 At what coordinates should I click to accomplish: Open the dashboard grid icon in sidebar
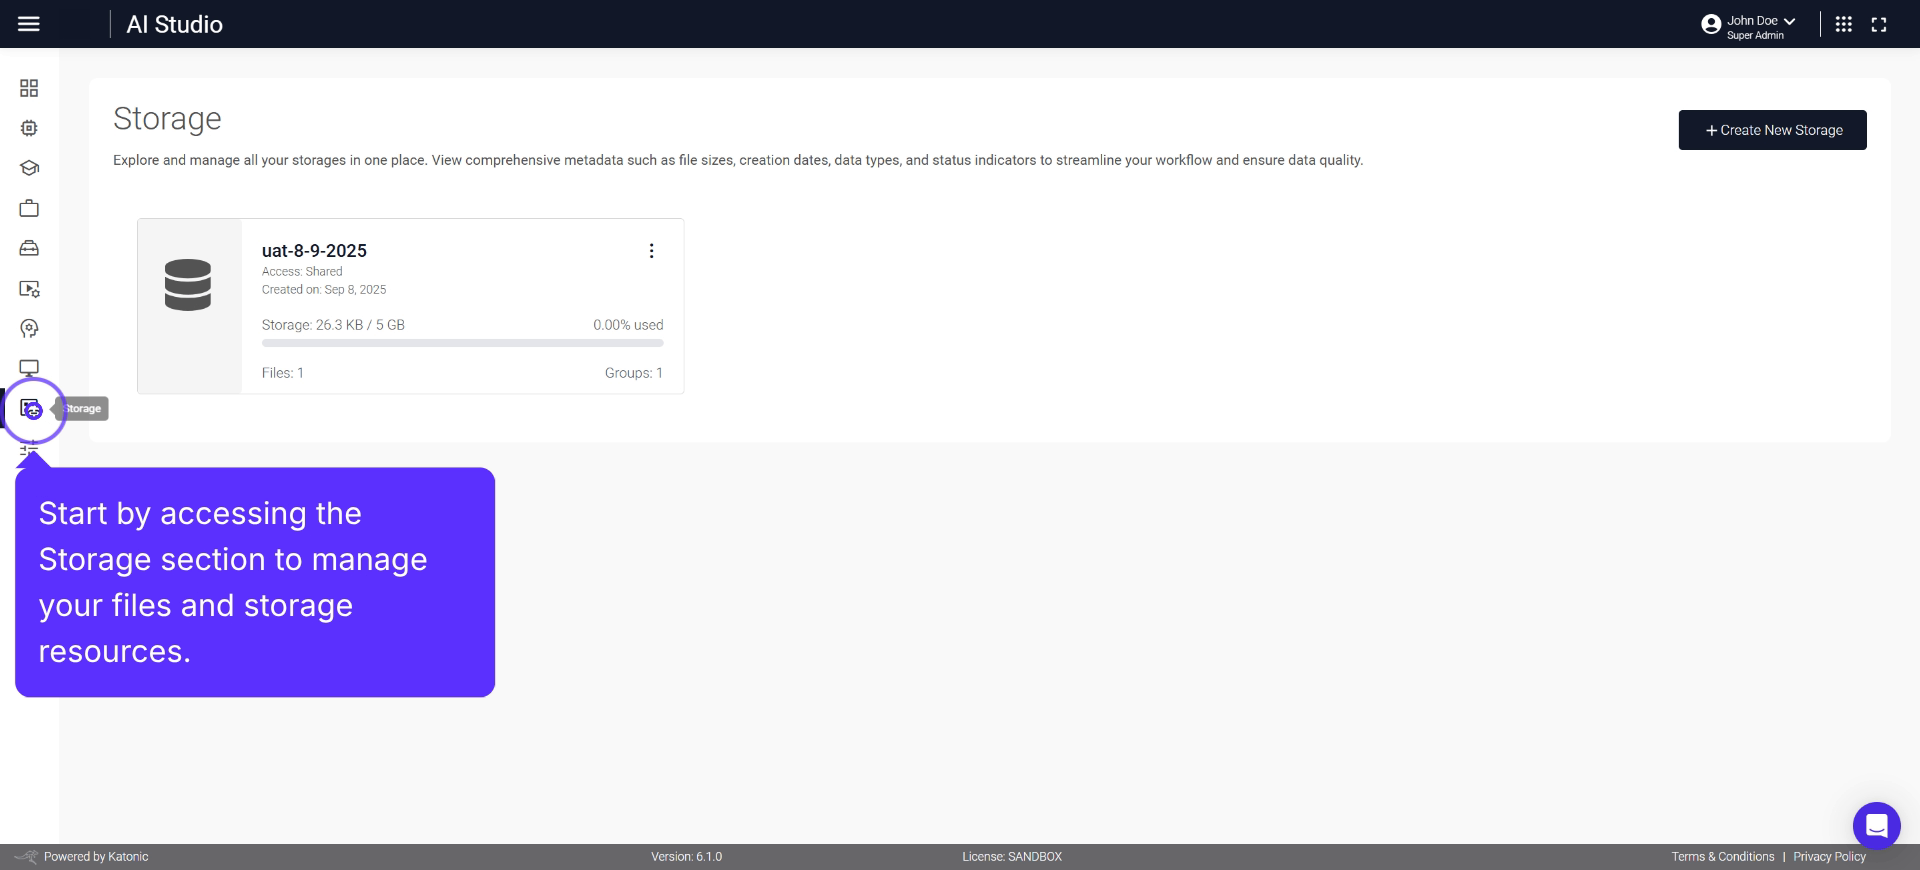(29, 88)
